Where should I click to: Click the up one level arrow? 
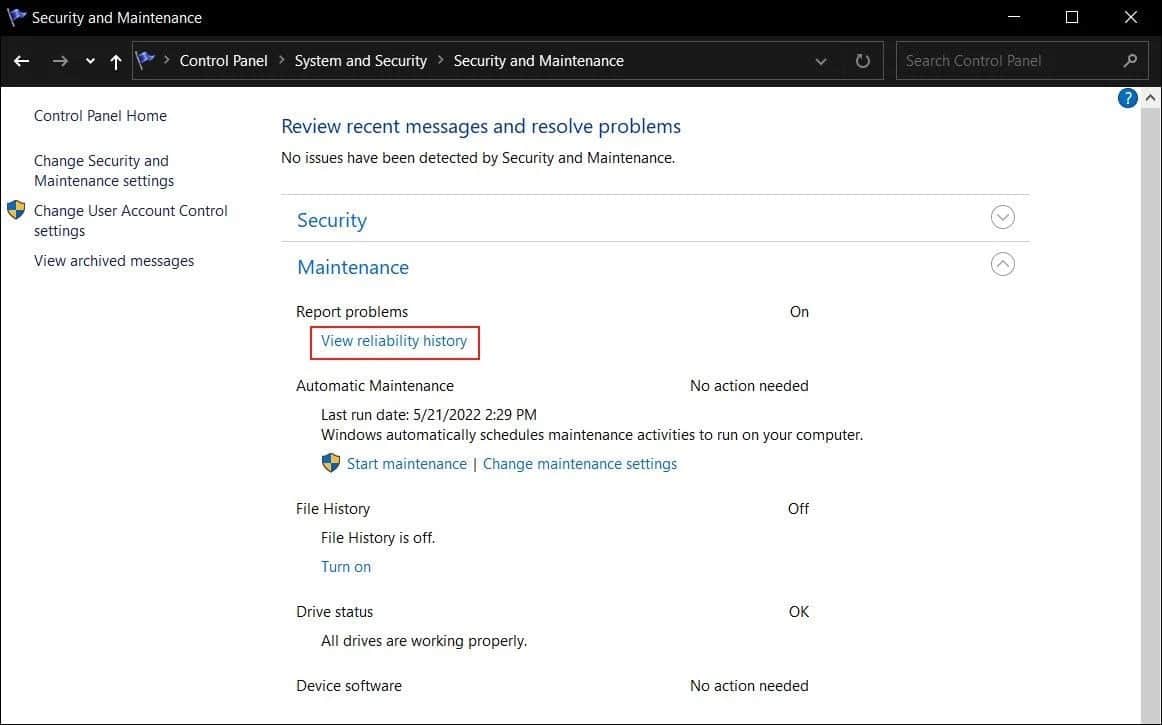[115, 60]
